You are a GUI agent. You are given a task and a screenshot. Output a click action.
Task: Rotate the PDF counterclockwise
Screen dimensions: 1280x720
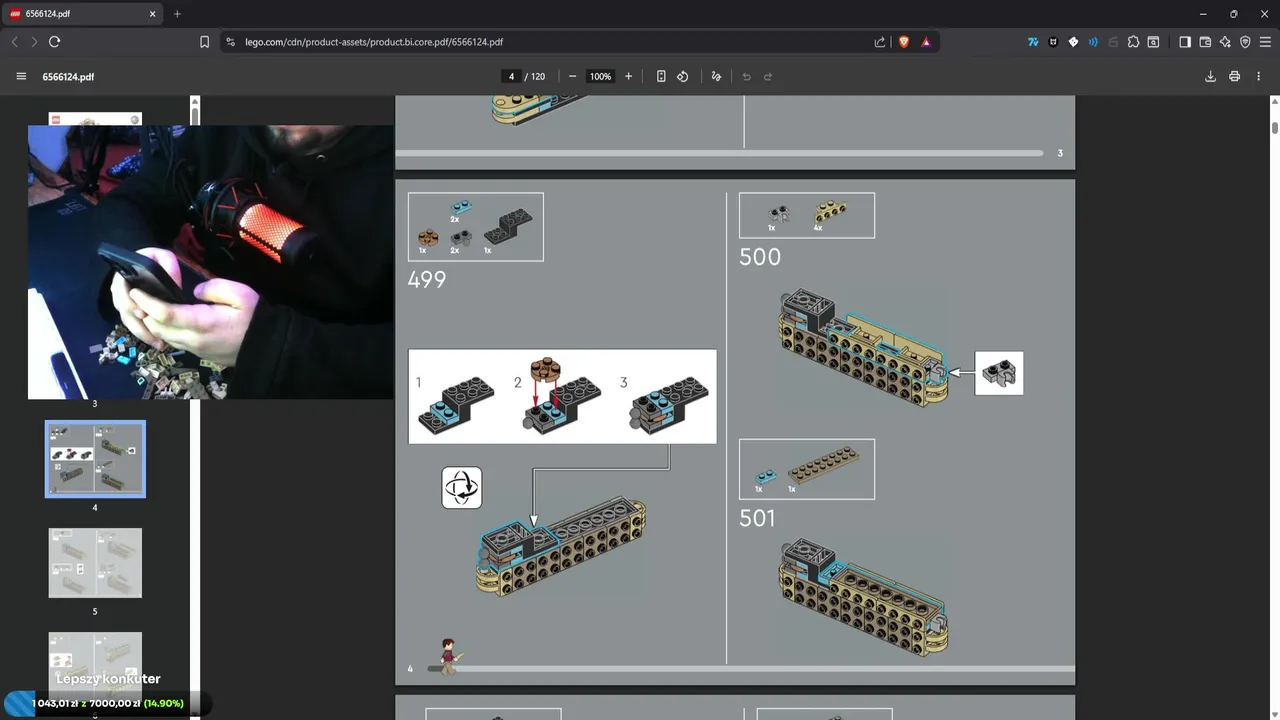pos(683,77)
